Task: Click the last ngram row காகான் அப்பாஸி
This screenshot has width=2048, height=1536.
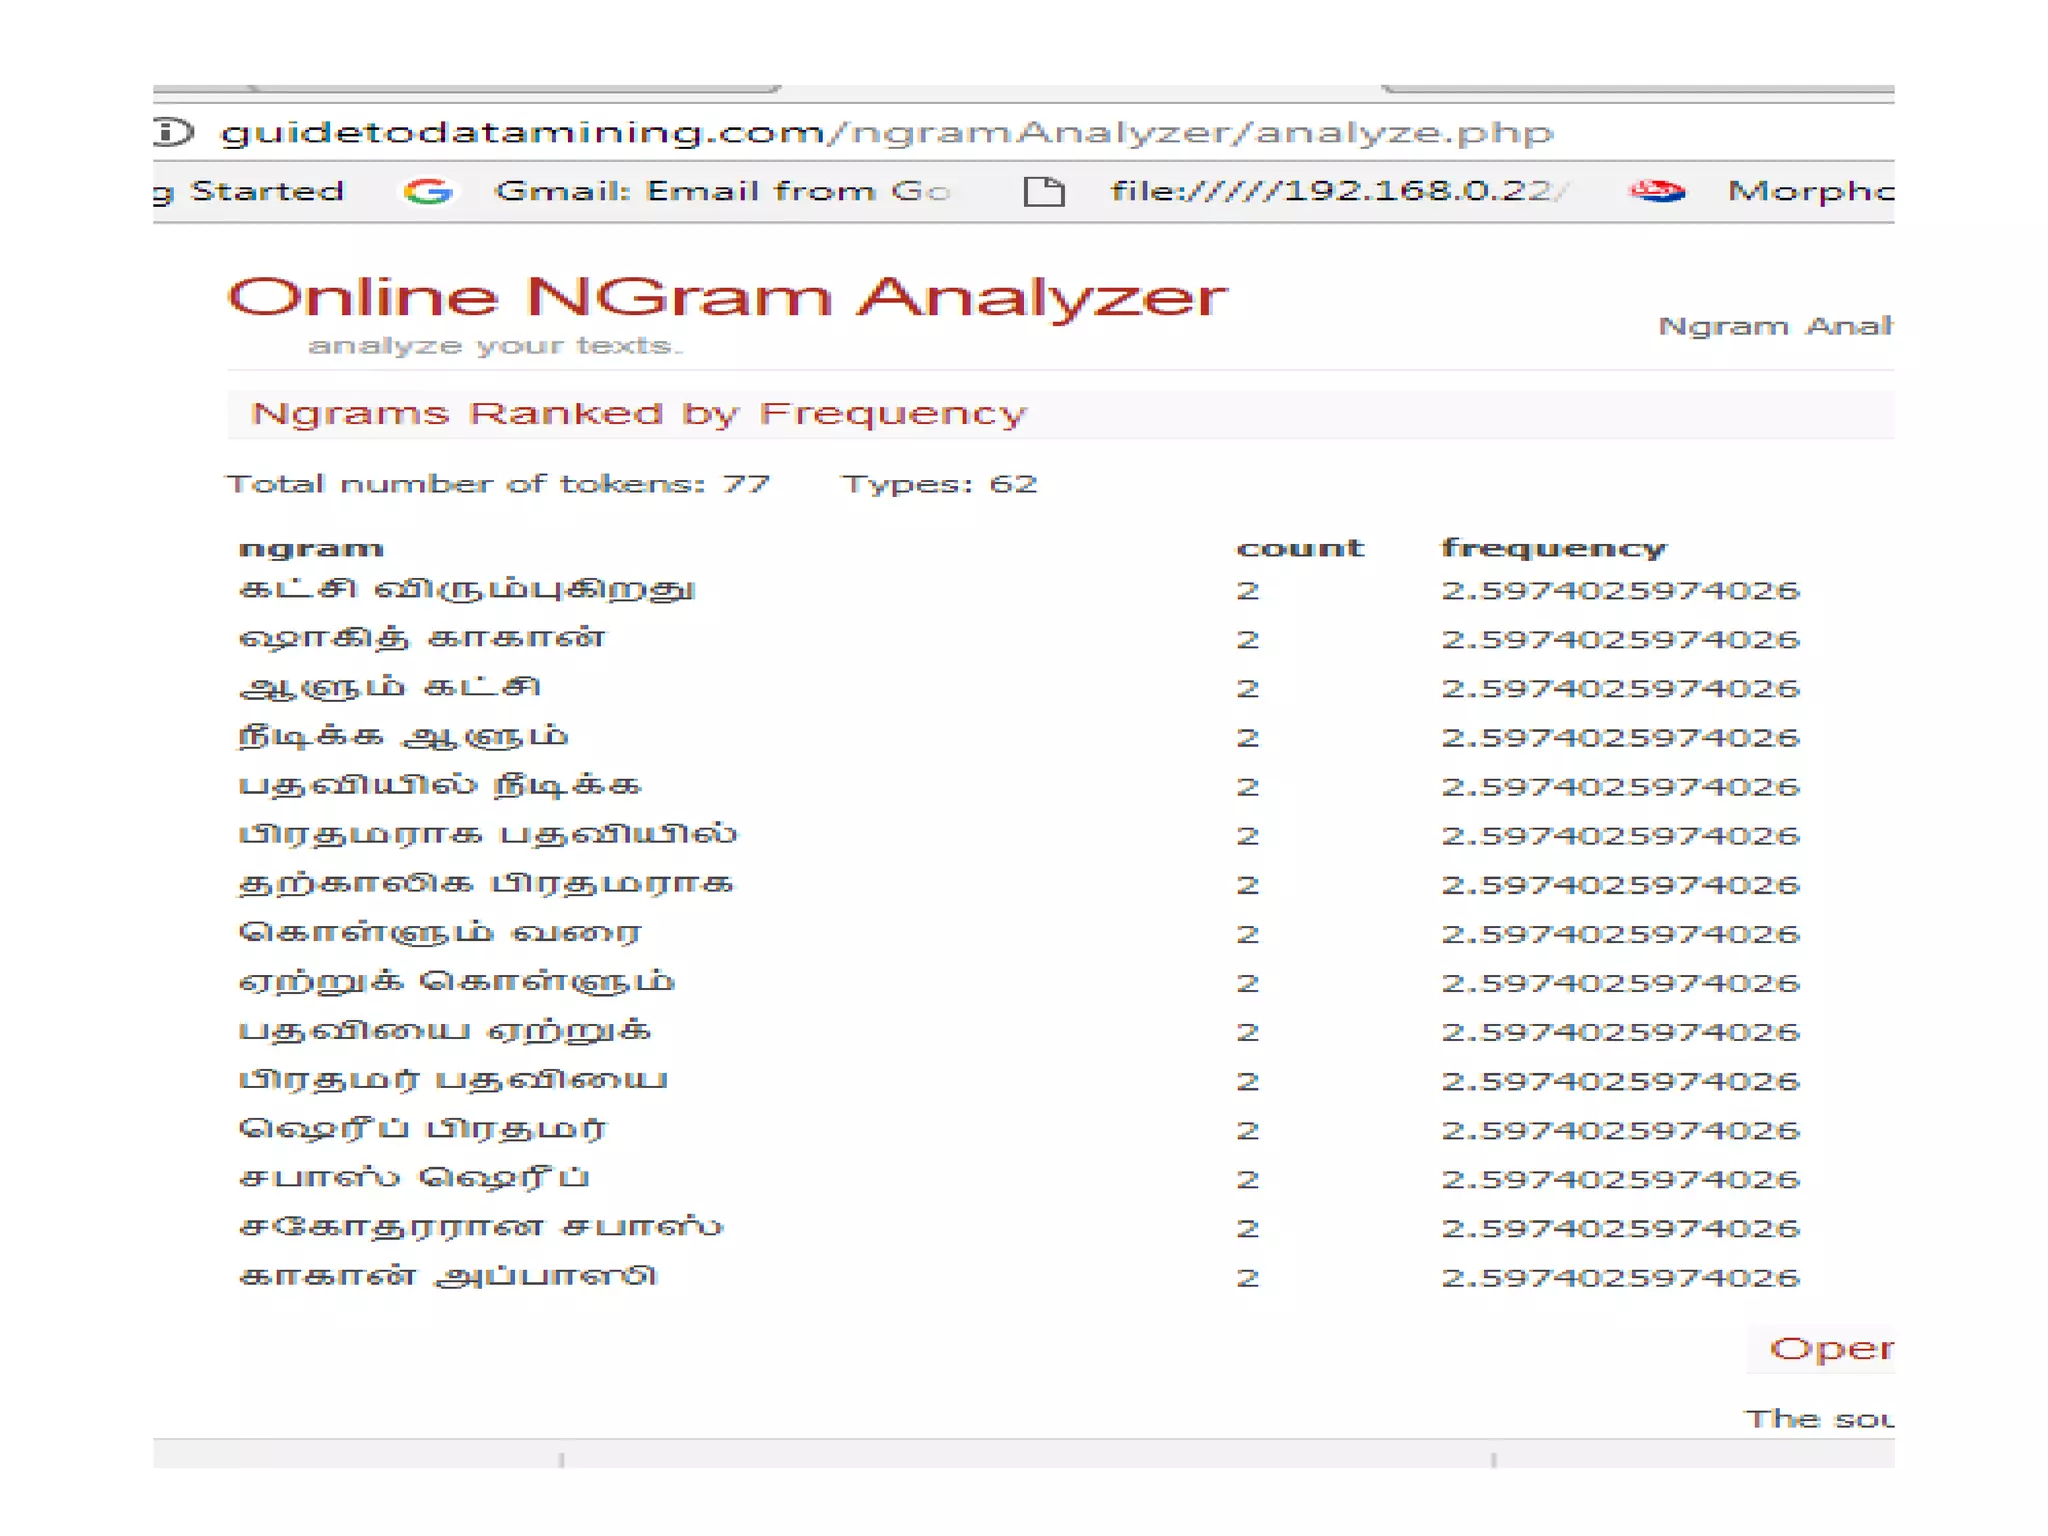Action: pyautogui.click(x=447, y=1277)
